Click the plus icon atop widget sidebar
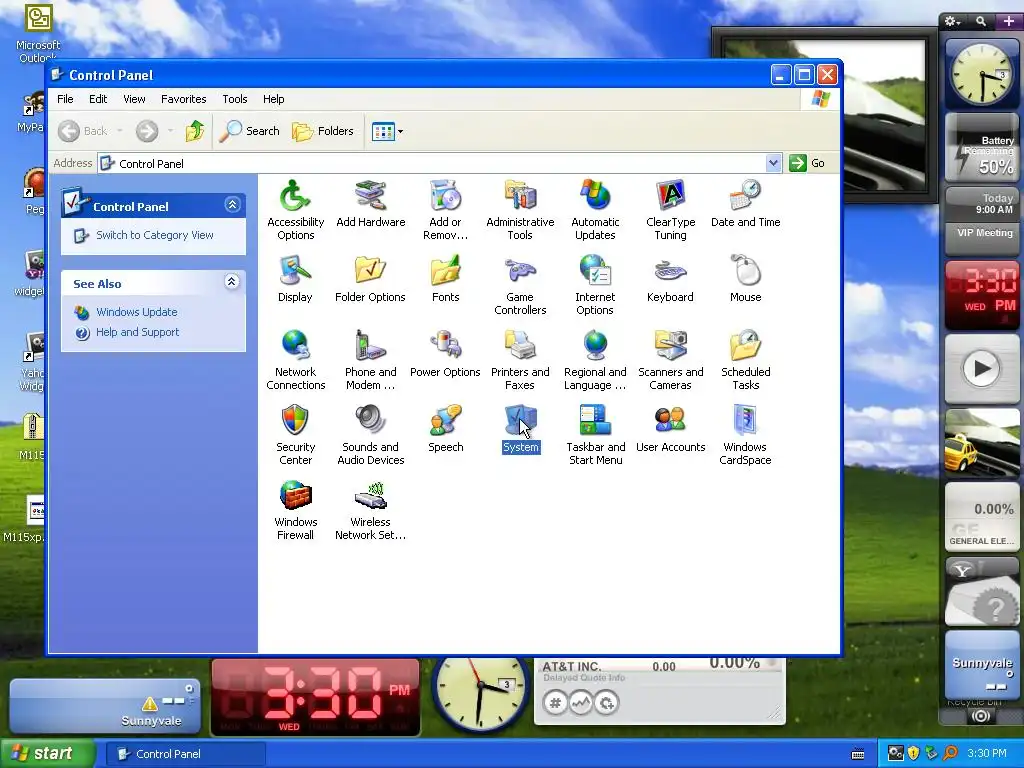This screenshot has width=1024, height=768. point(1008,22)
